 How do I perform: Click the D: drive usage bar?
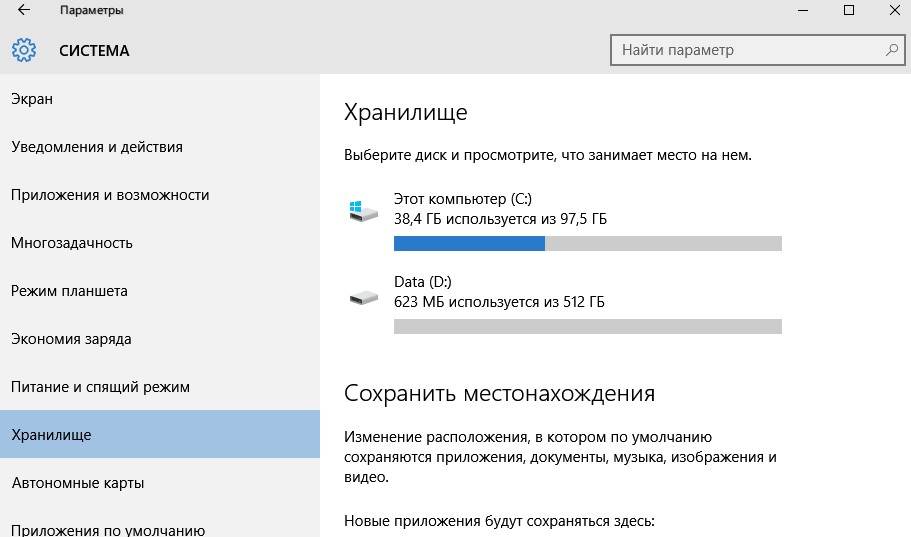tap(587, 326)
